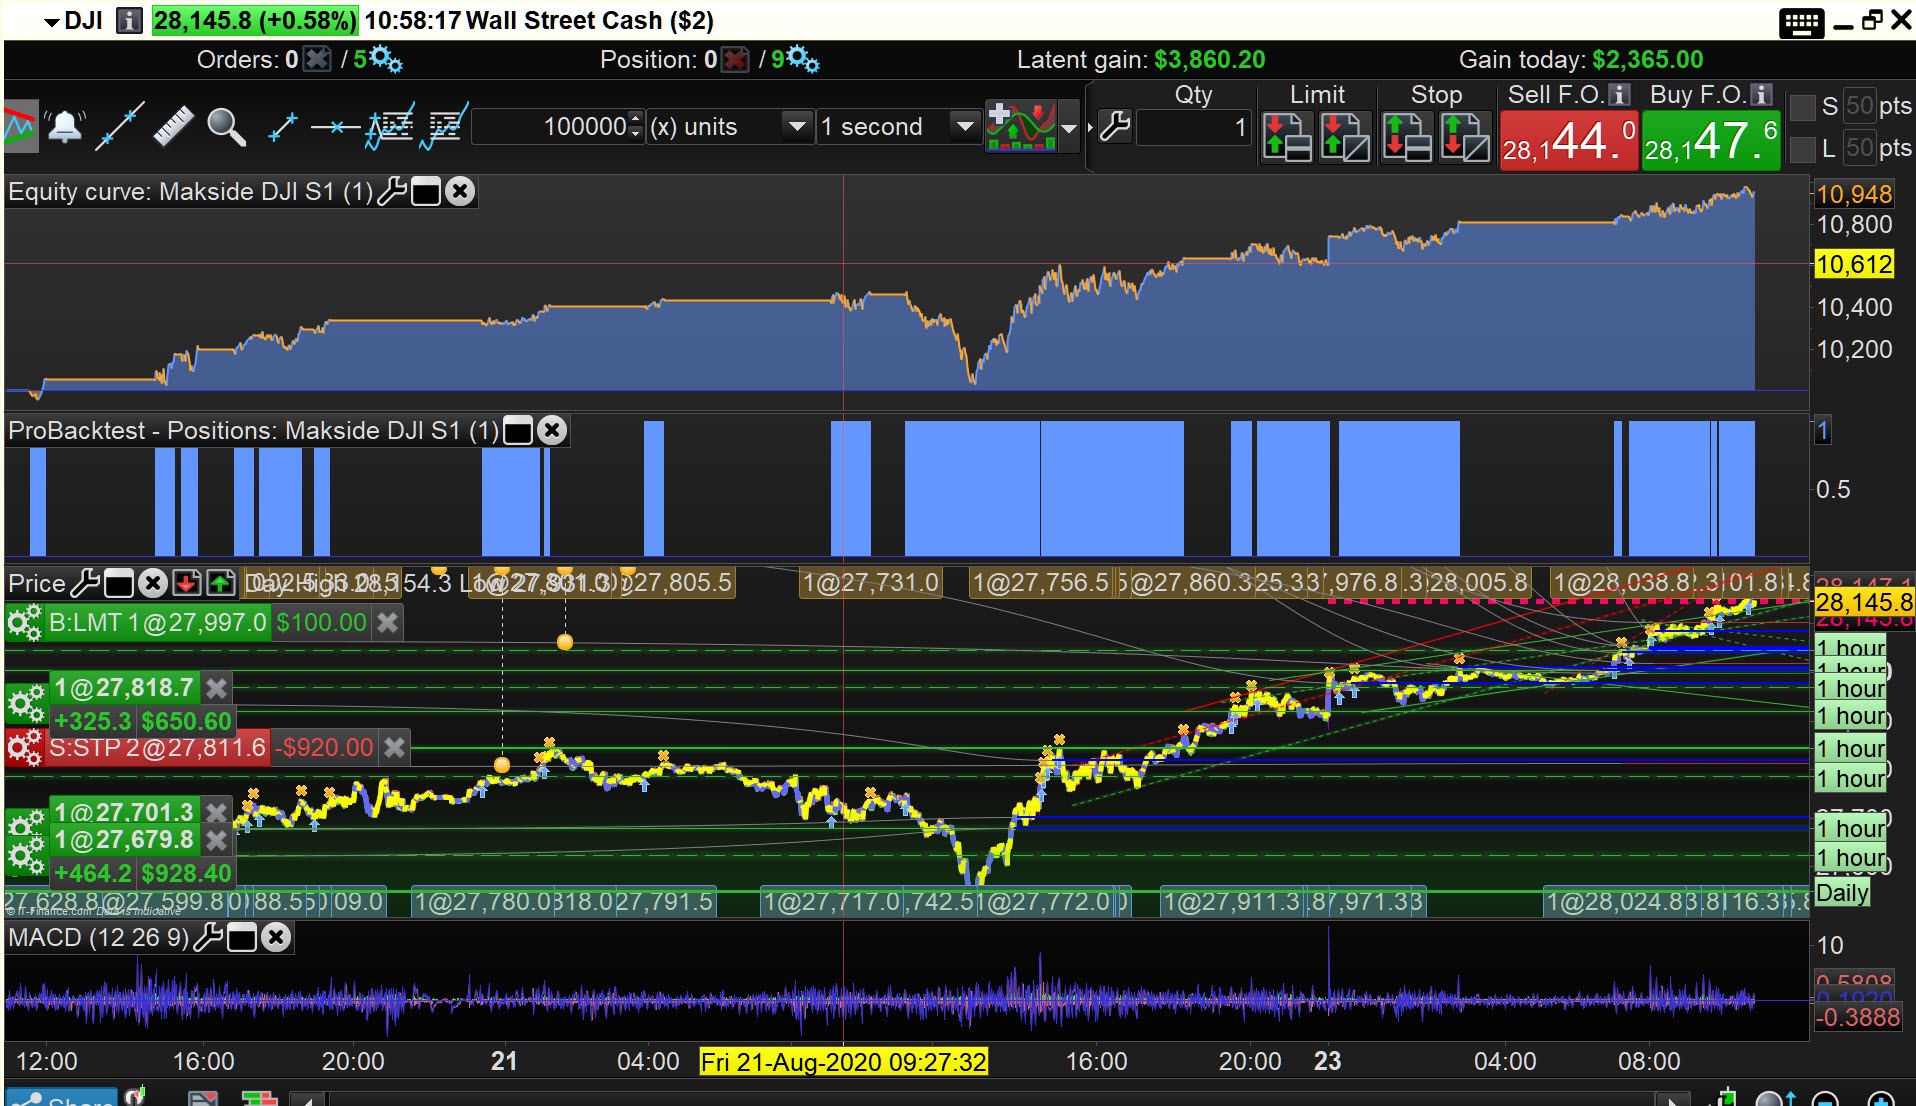
Task: Open Equity curve panel wrench settings
Action: [x=392, y=191]
